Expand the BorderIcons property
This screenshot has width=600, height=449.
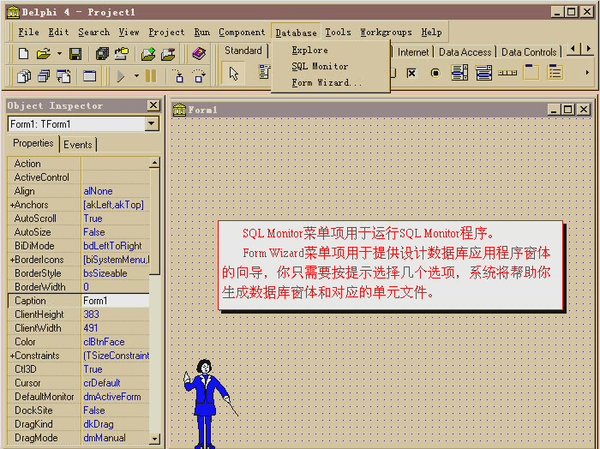(x=12, y=259)
